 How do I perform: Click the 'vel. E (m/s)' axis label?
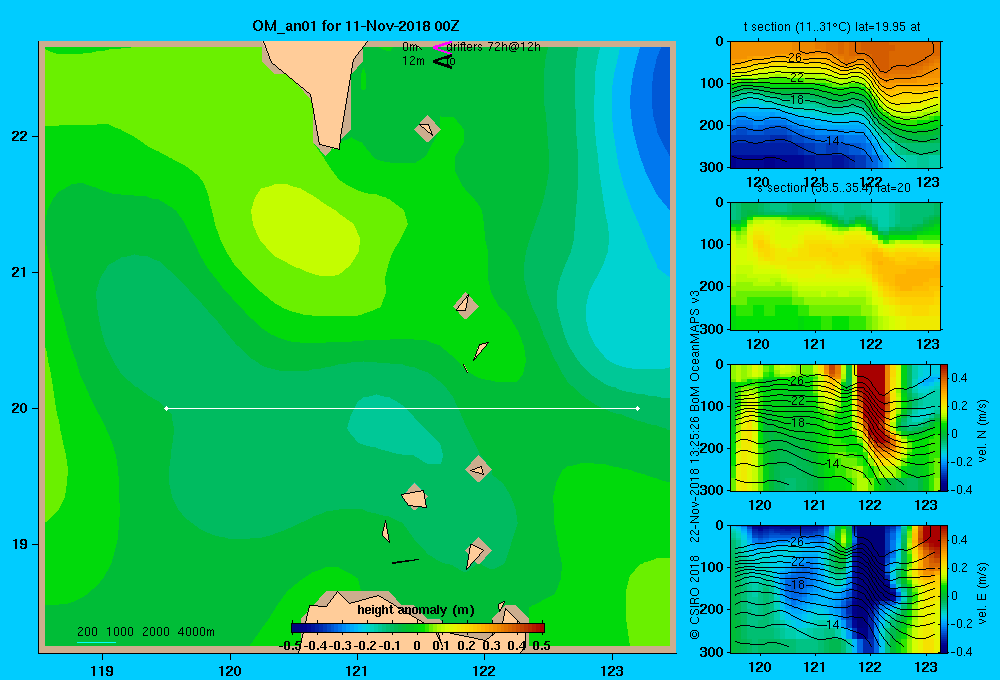click(982, 593)
